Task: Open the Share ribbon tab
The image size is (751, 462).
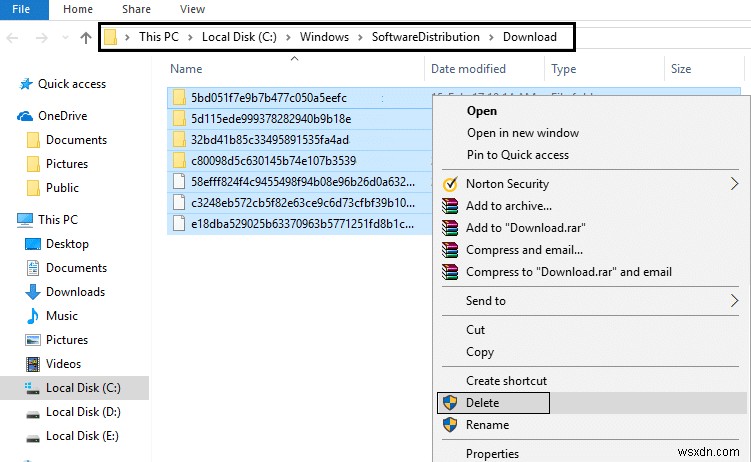Action: pyautogui.click(x=136, y=10)
